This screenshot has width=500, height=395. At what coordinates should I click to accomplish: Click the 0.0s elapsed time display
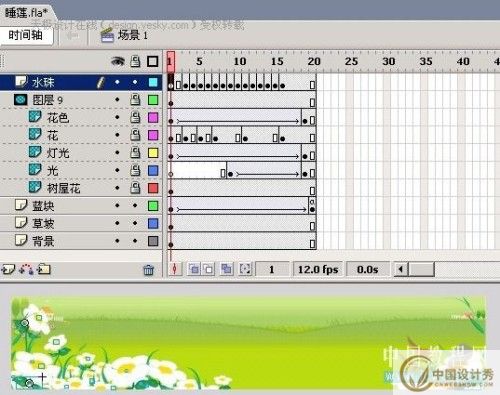367,269
